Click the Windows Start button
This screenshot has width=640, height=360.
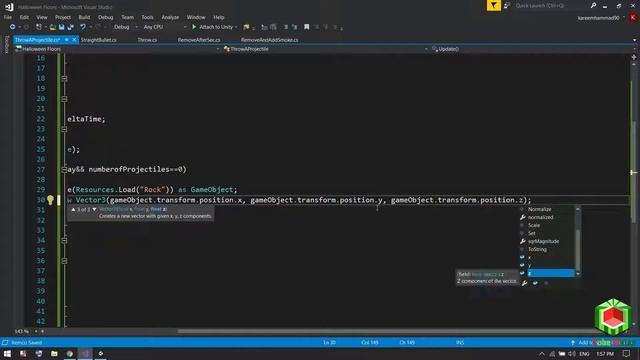click(7, 353)
